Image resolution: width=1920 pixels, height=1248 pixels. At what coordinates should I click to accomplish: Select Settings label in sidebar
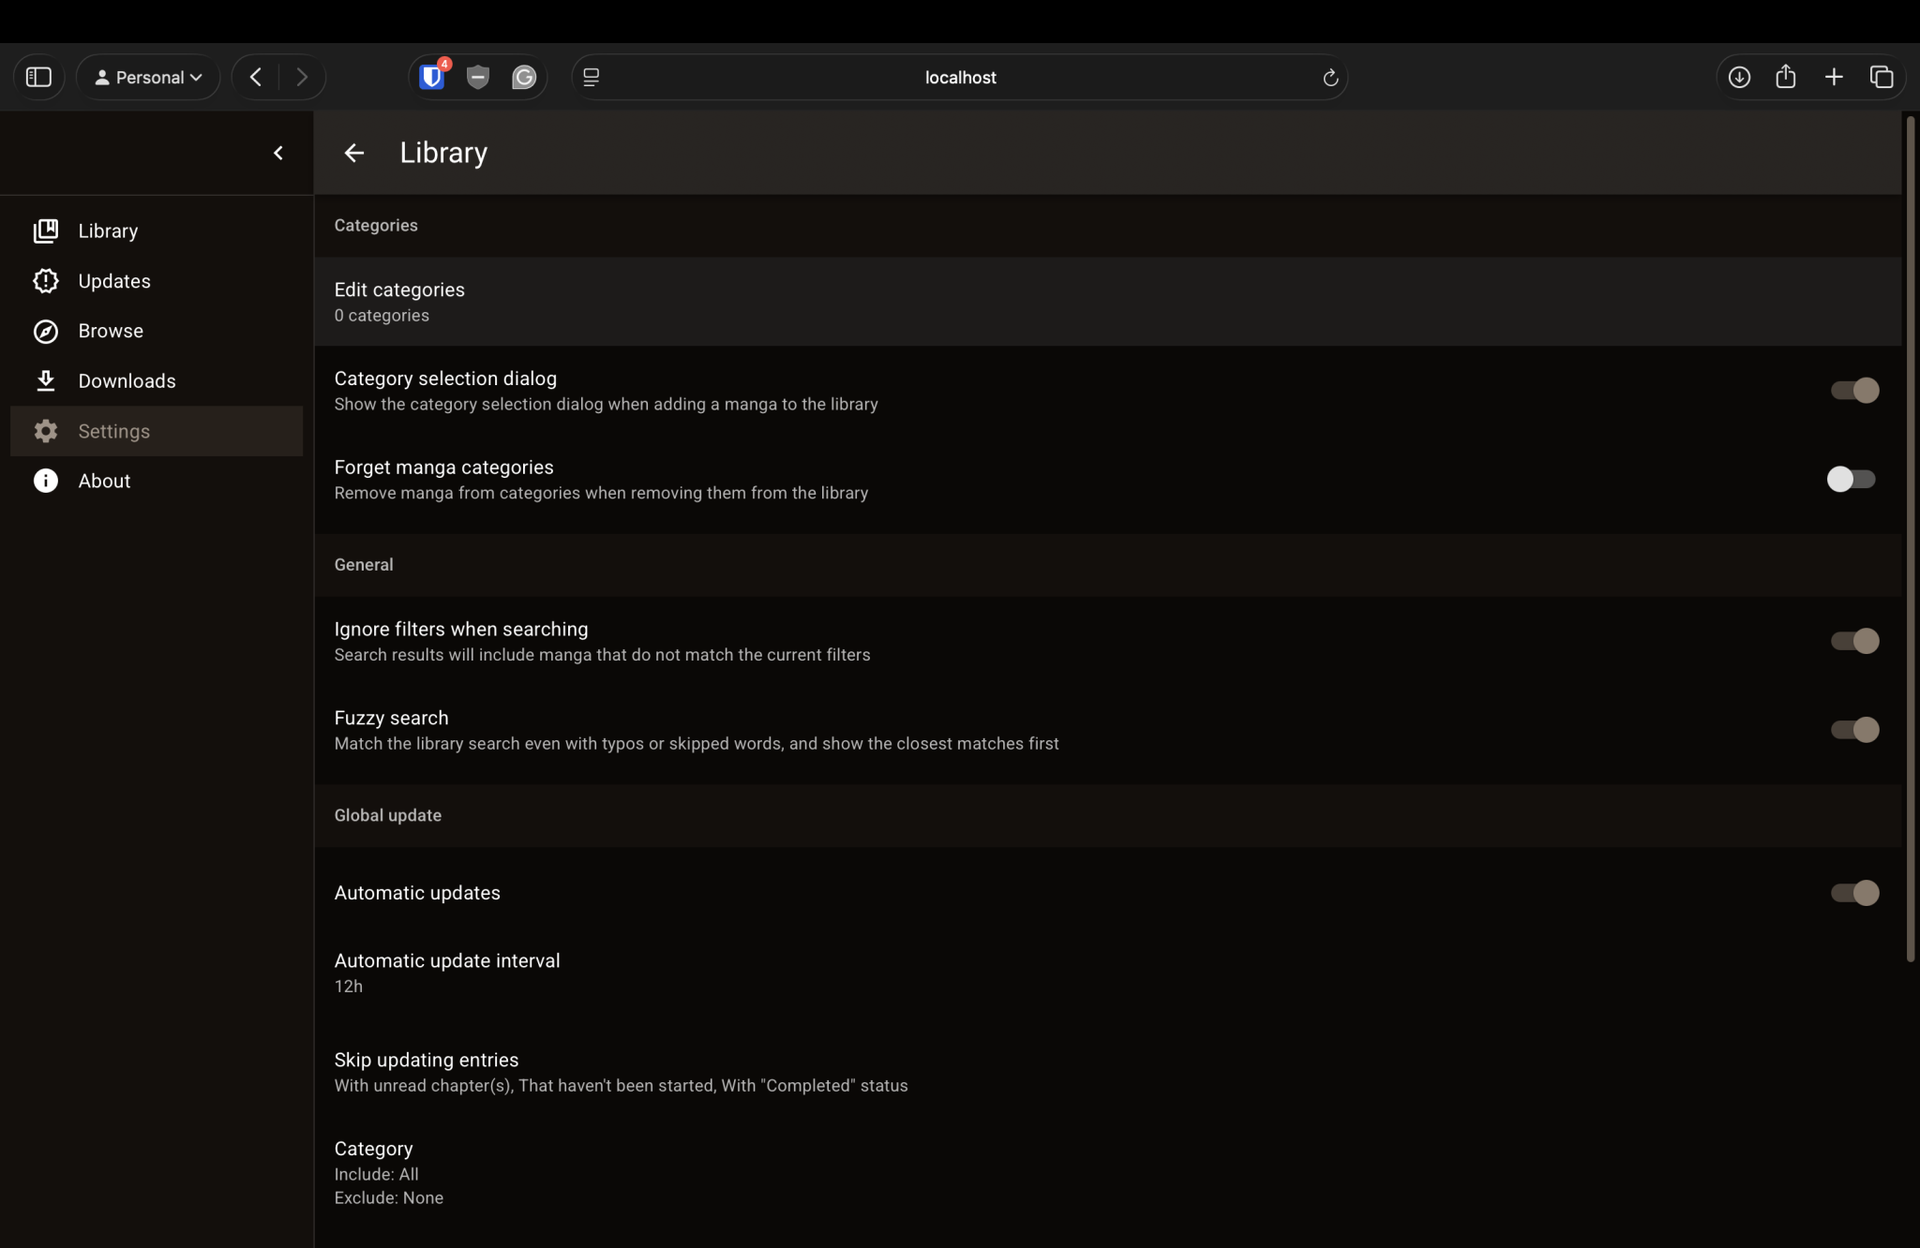coord(114,431)
